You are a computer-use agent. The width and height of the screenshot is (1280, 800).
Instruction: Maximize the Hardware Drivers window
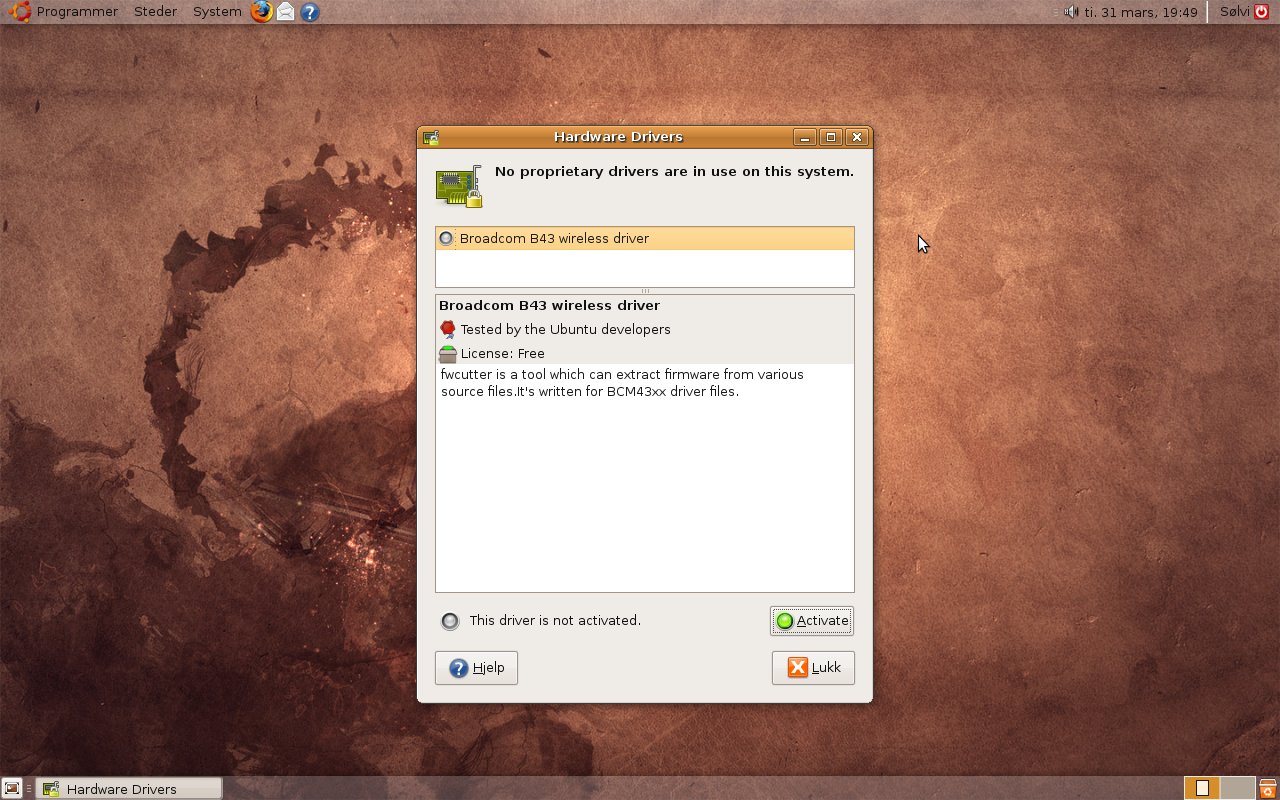(830, 137)
